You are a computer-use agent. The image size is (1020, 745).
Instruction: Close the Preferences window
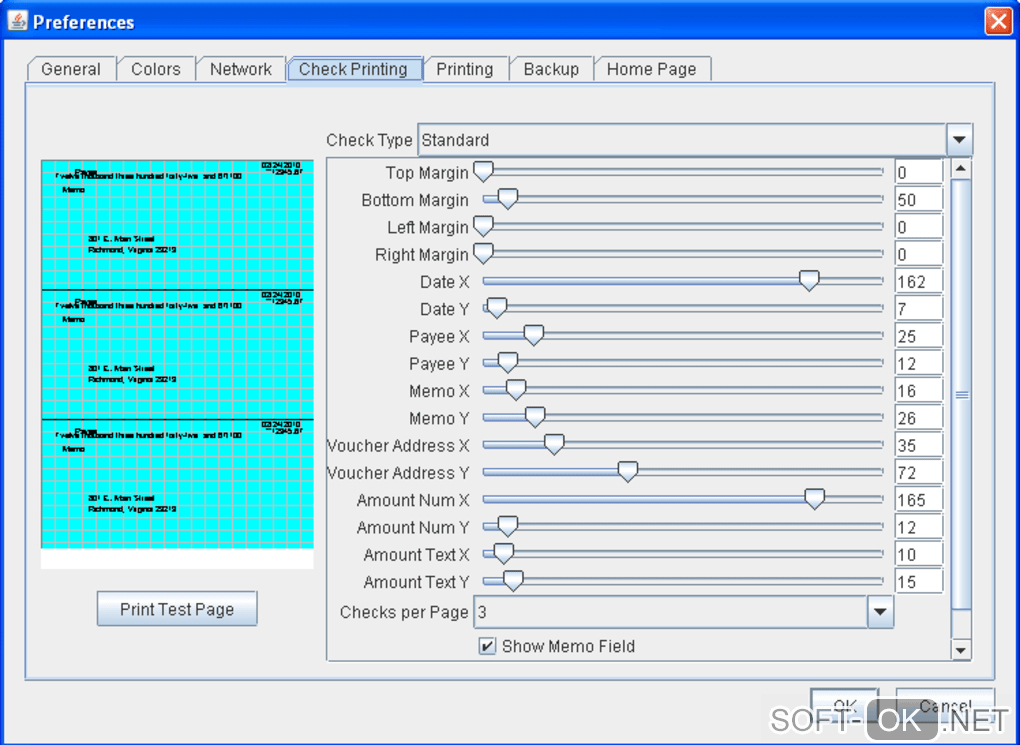pos(998,21)
